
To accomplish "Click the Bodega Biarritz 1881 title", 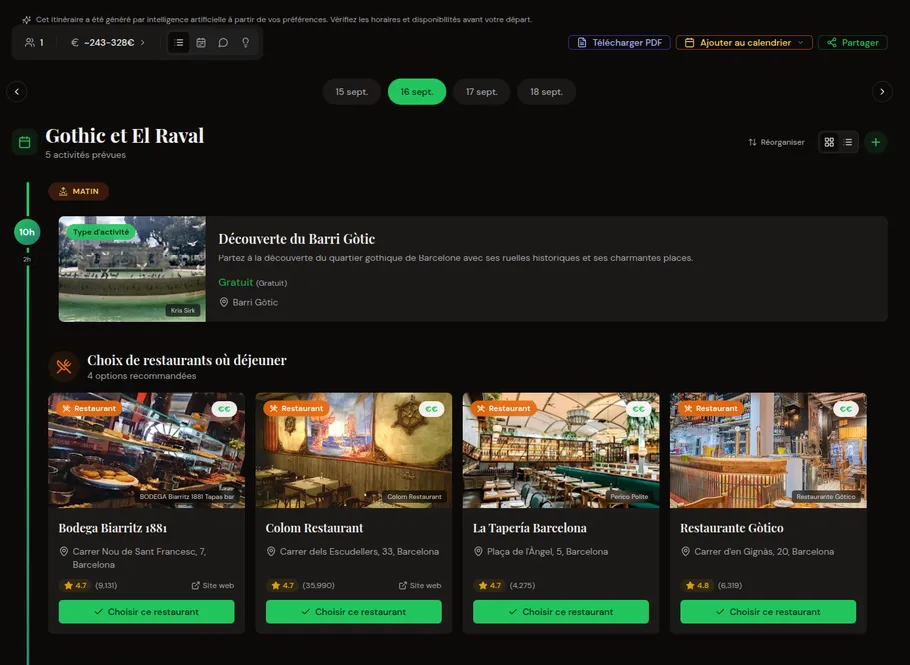I will (x=113, y=528).
